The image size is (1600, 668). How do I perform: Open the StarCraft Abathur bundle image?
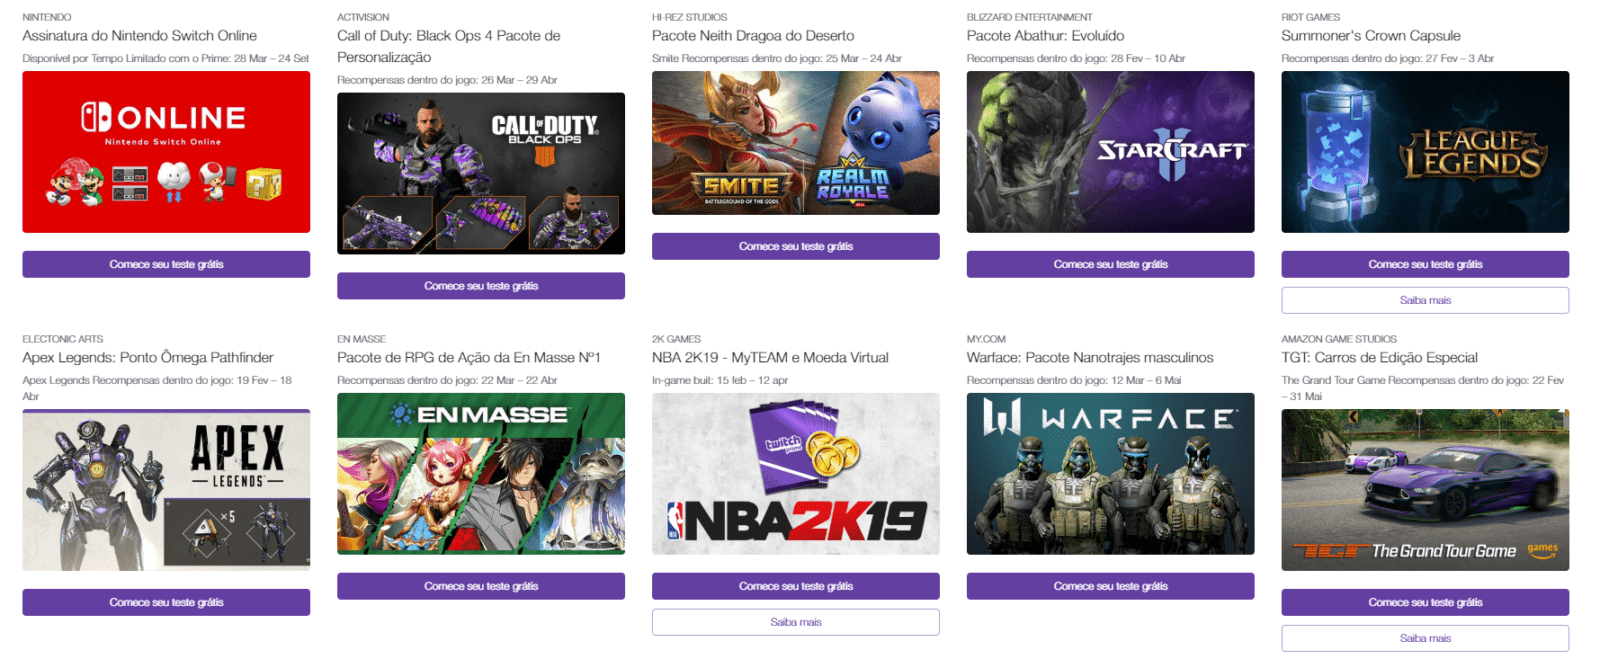(x=1110, y=152)
